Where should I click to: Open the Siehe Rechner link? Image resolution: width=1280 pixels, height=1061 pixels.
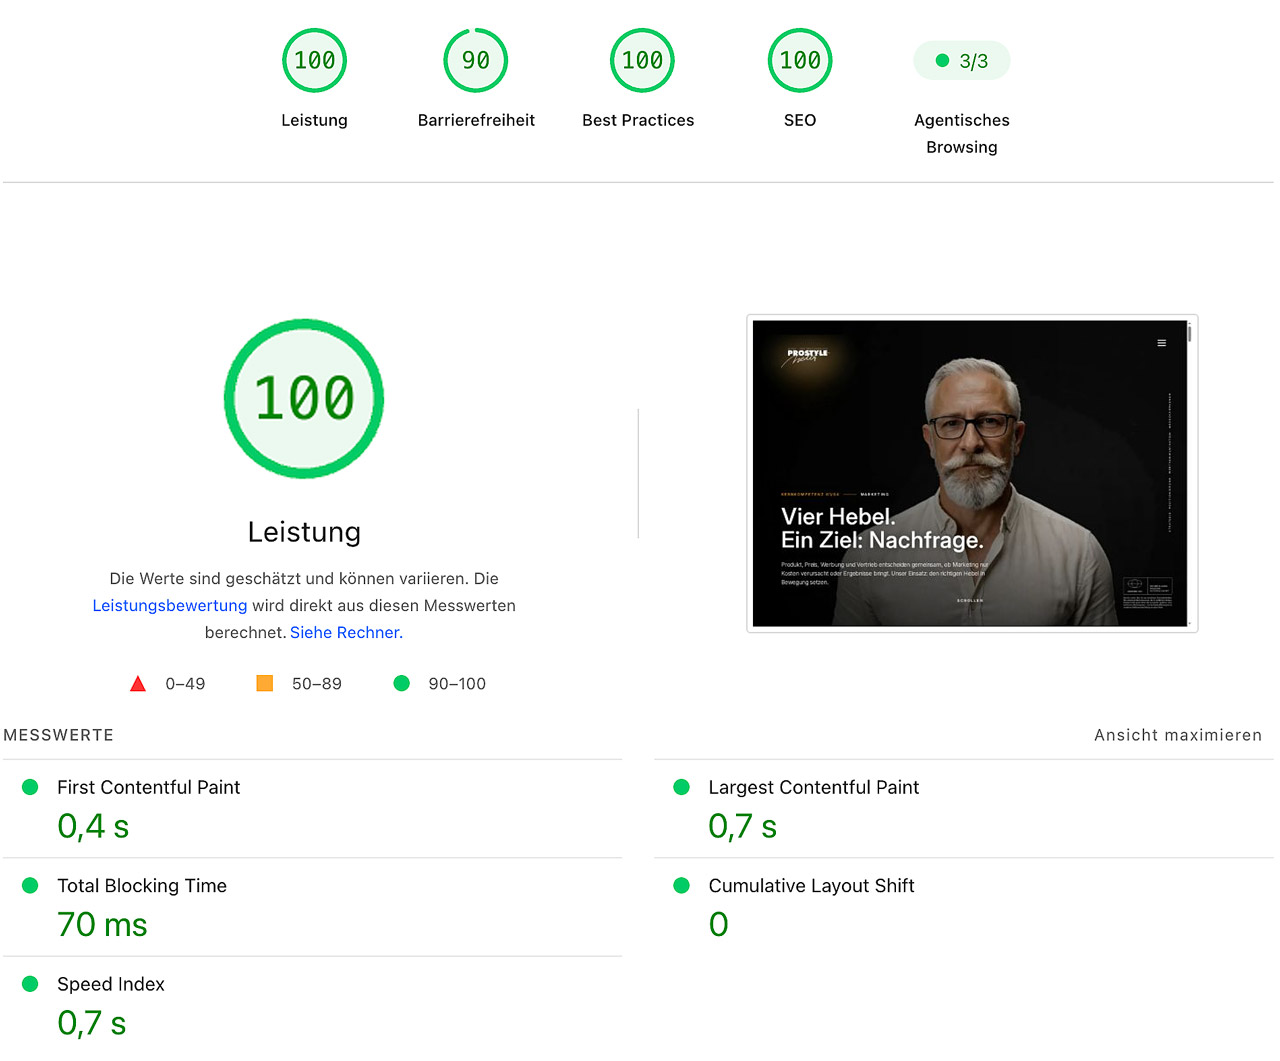(345, 633)
